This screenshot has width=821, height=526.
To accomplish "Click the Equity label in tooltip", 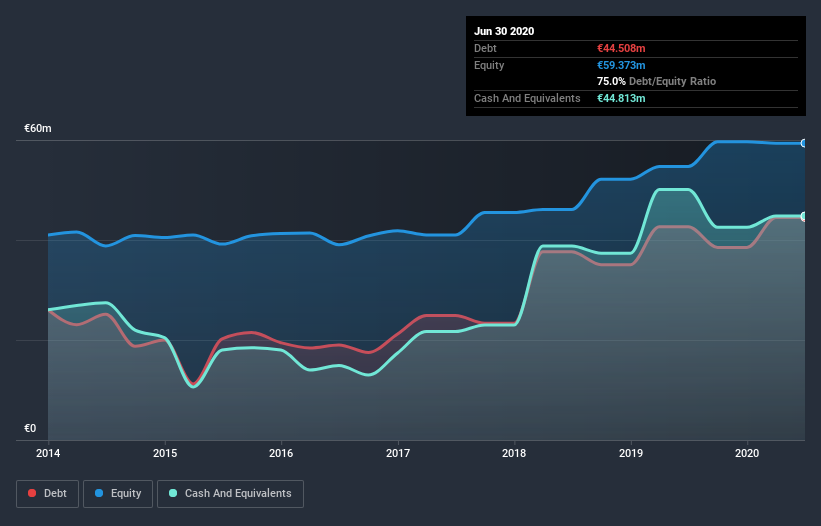I will (489, 65).
